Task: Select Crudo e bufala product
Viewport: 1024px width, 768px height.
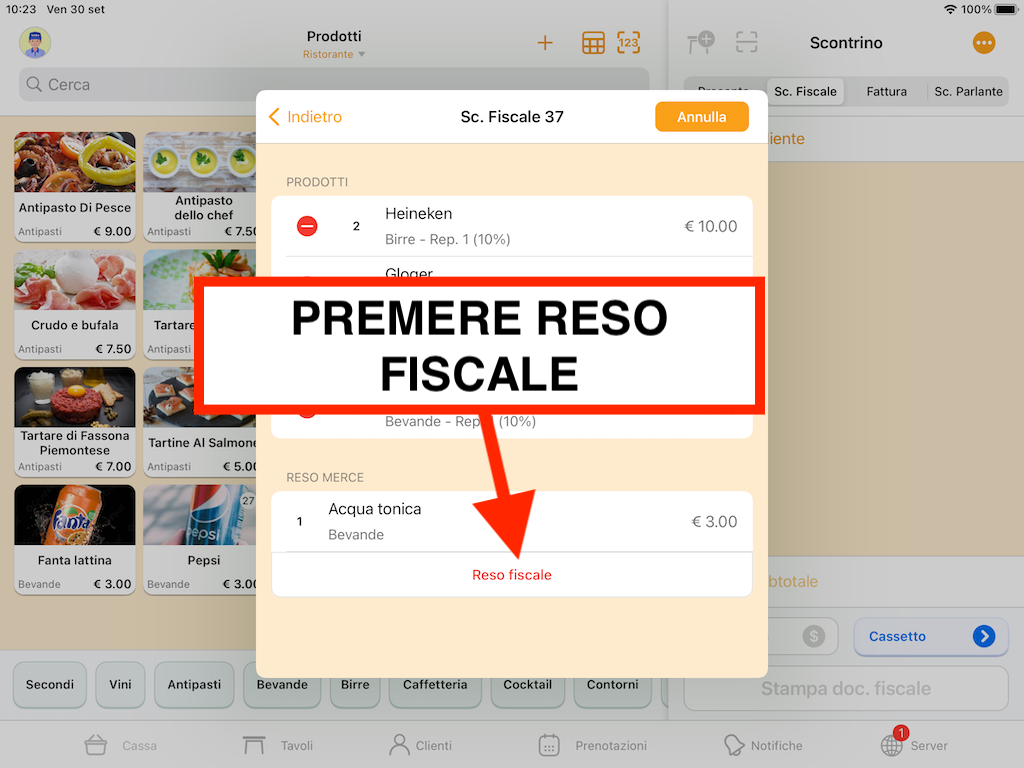Action: [74, 304]
